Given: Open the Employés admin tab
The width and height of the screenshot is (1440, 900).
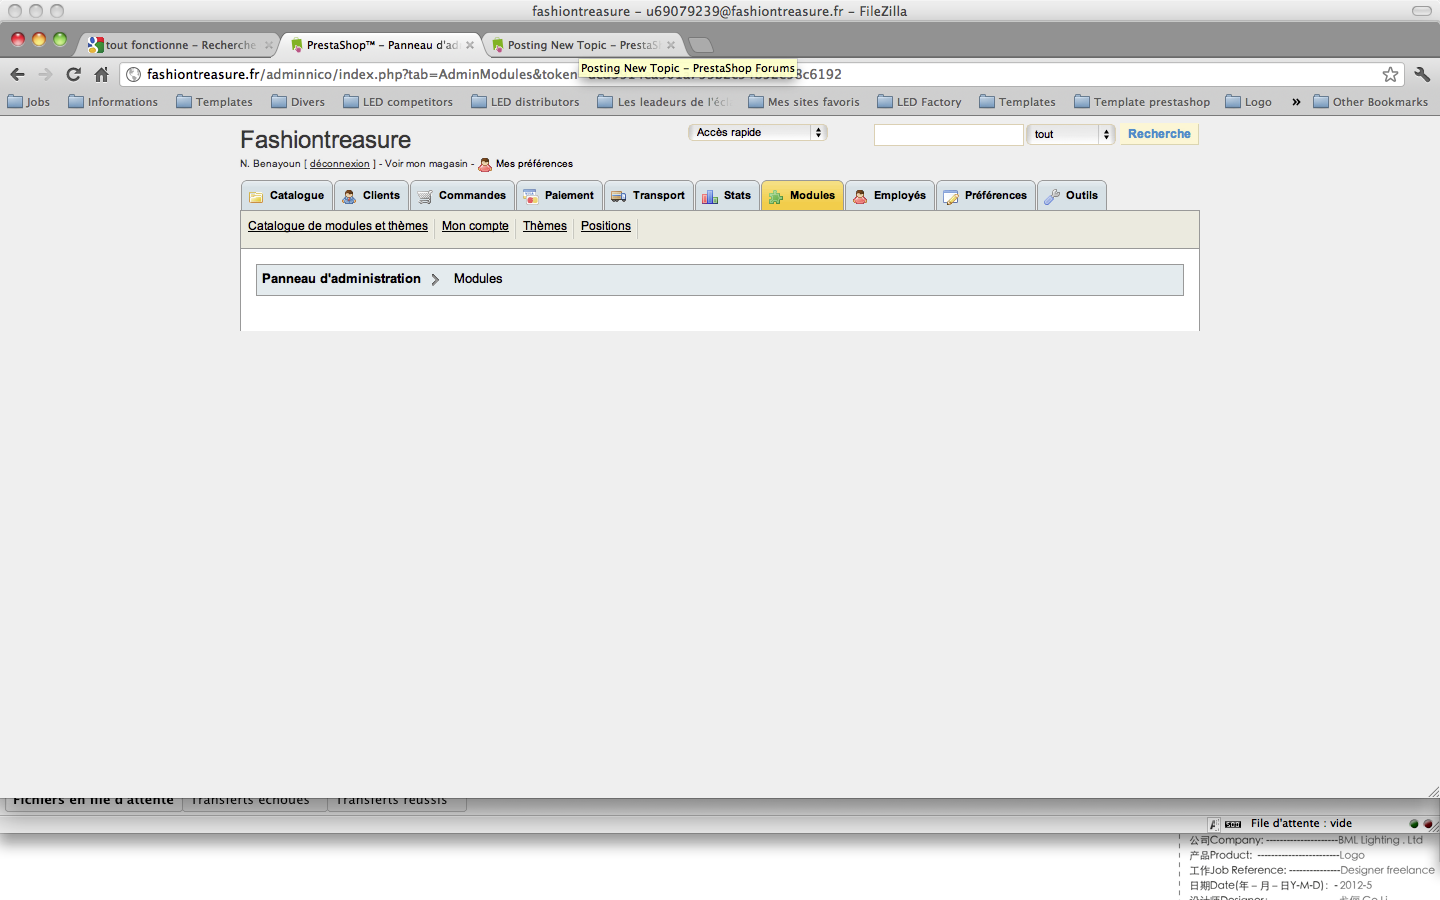Looking at the screenshot, I should point(890,196).
